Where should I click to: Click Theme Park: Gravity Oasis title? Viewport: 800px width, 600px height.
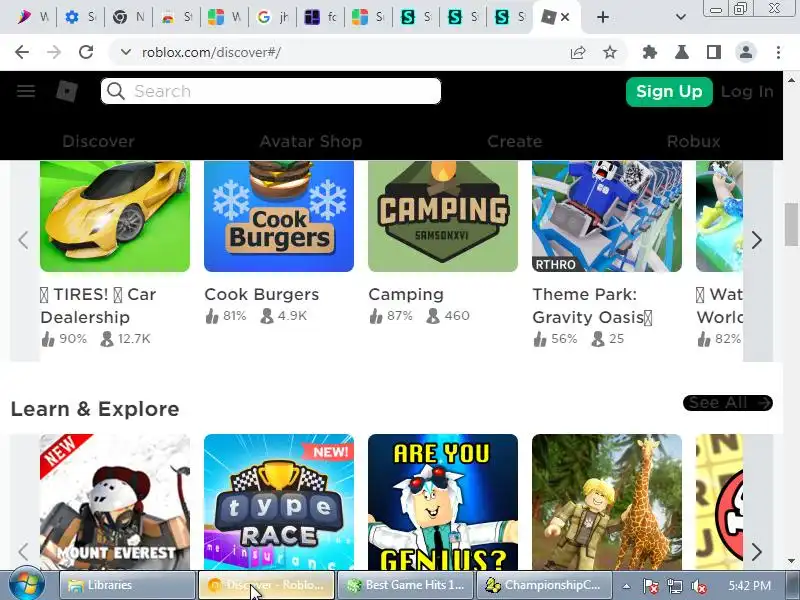click(592, 306)
